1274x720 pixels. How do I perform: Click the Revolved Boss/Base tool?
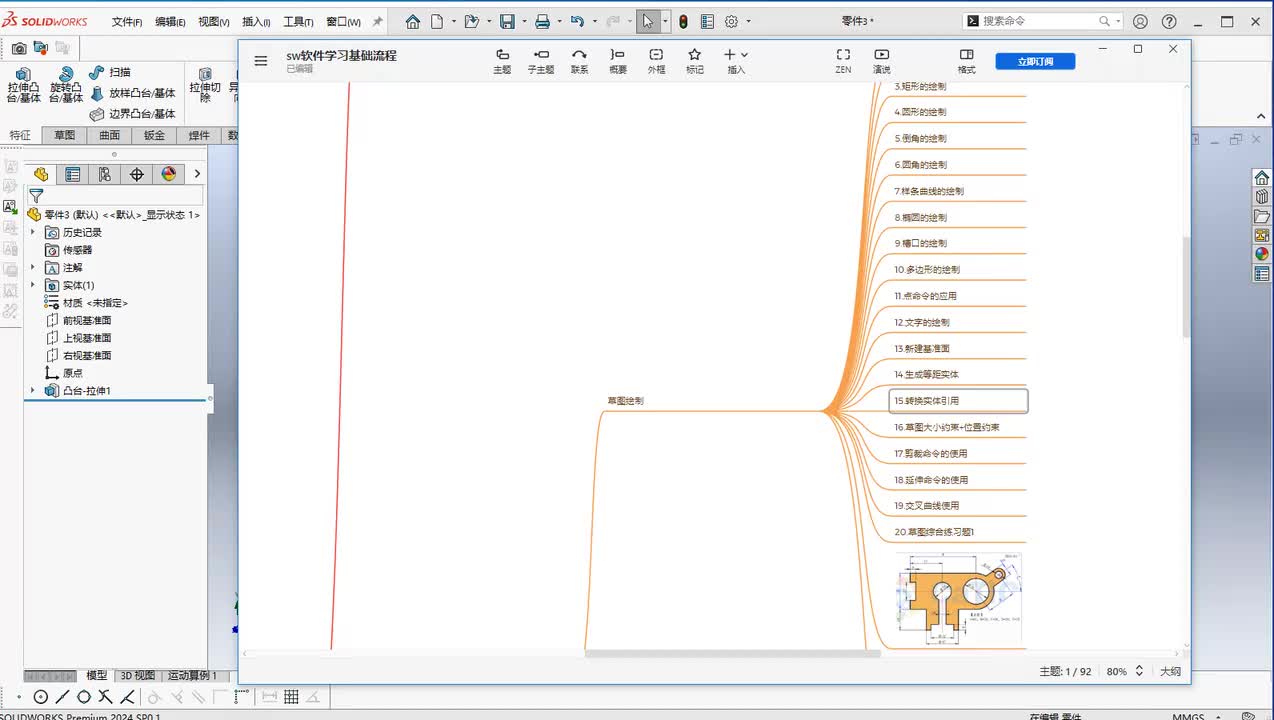click(x=66, y=85)
